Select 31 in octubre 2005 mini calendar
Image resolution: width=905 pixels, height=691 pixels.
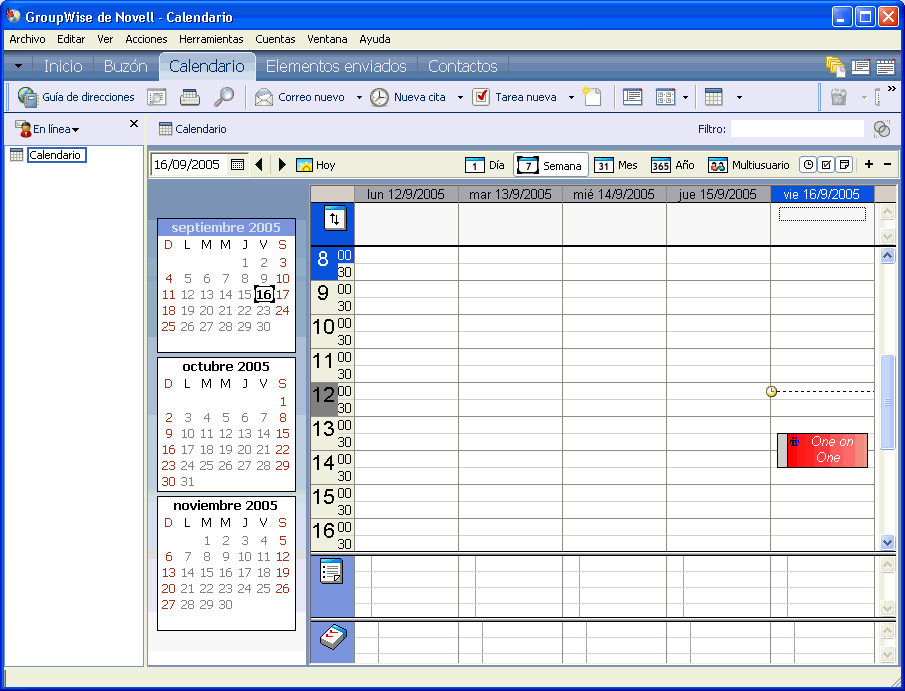coord(188,481)
